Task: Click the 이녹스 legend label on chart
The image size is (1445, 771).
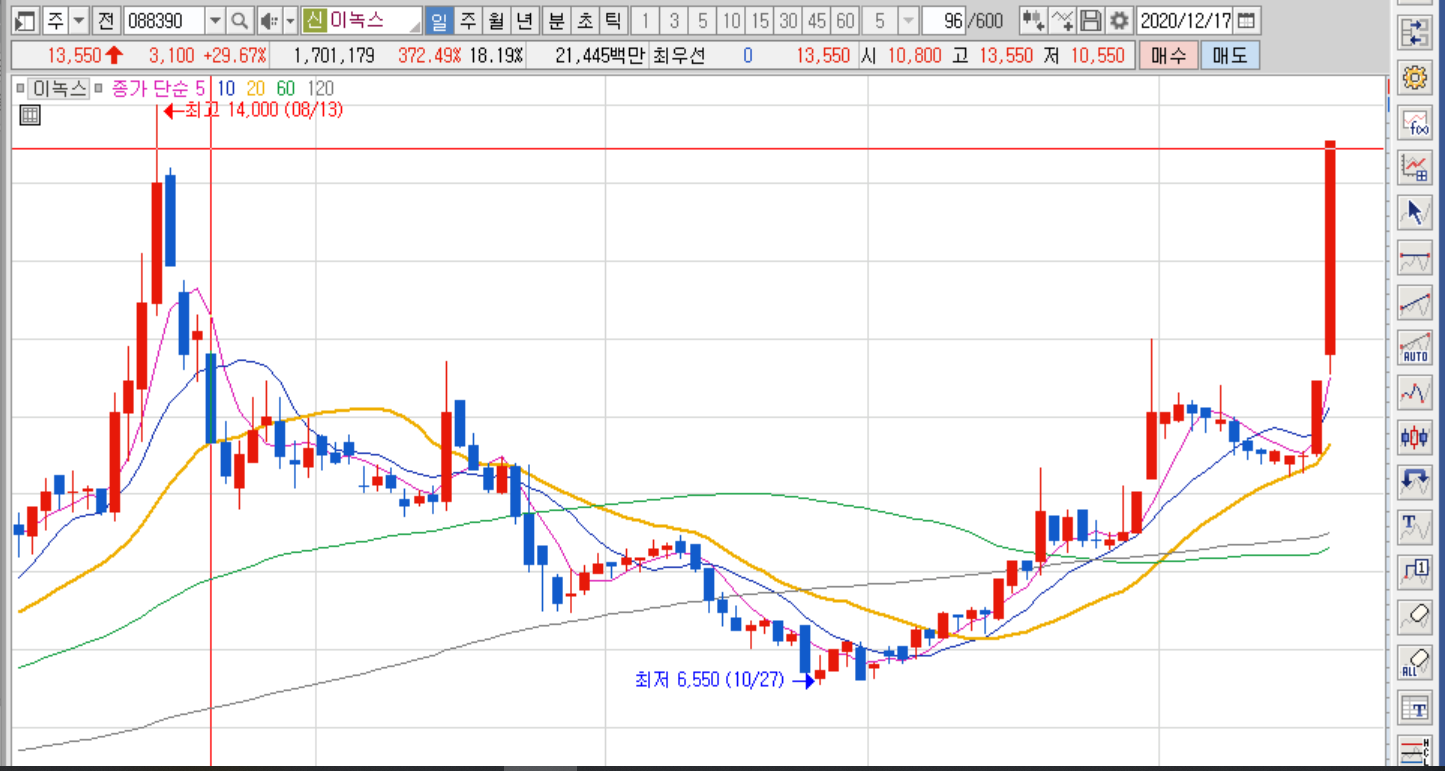Action: click(x=59, y=89)
